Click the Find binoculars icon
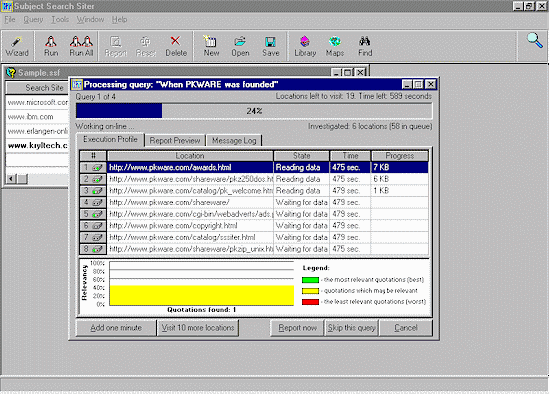 364,41
